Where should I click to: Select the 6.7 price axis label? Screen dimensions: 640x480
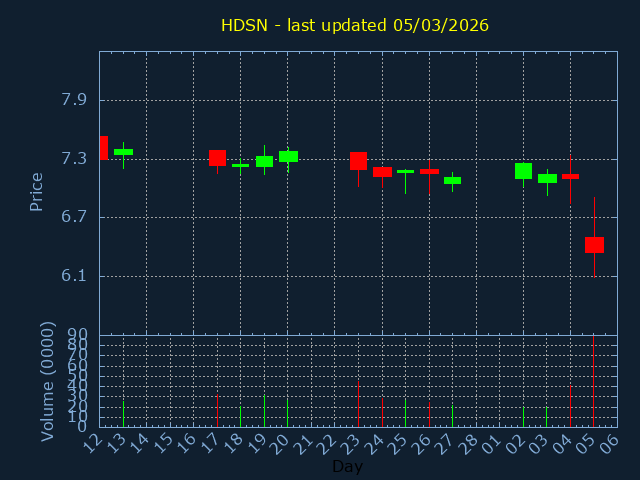(74, 217)
